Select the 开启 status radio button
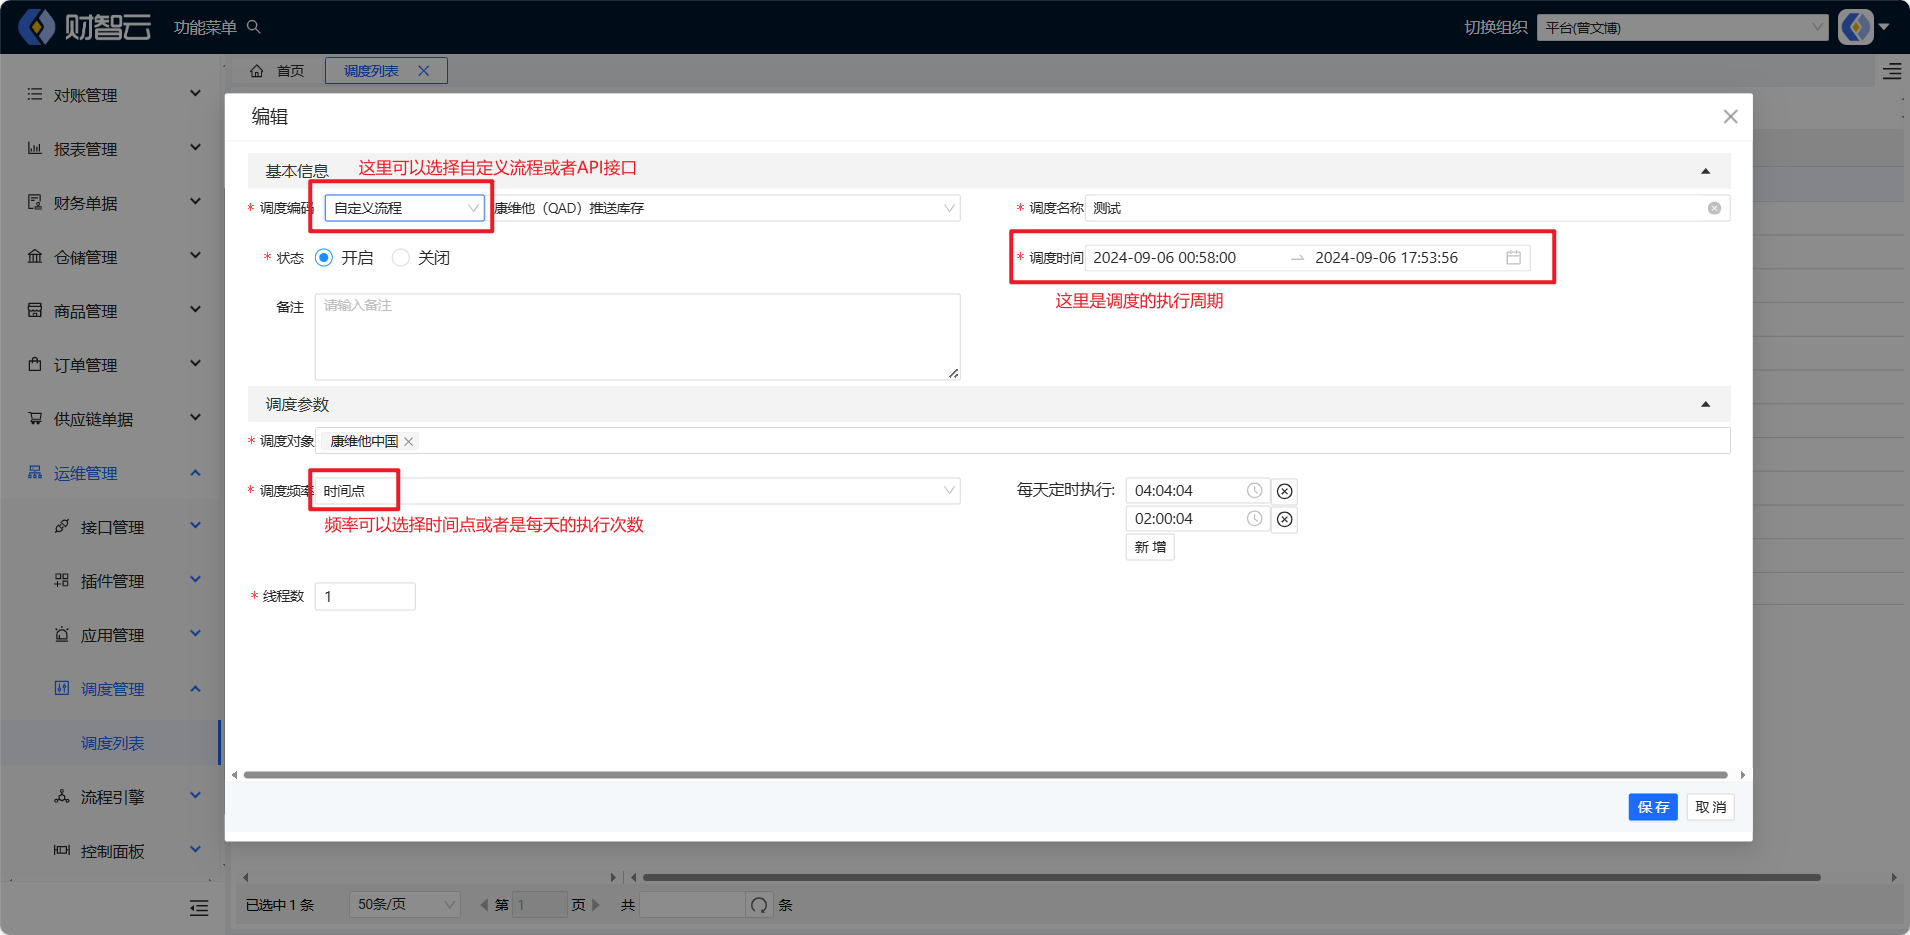 (324, 258)
